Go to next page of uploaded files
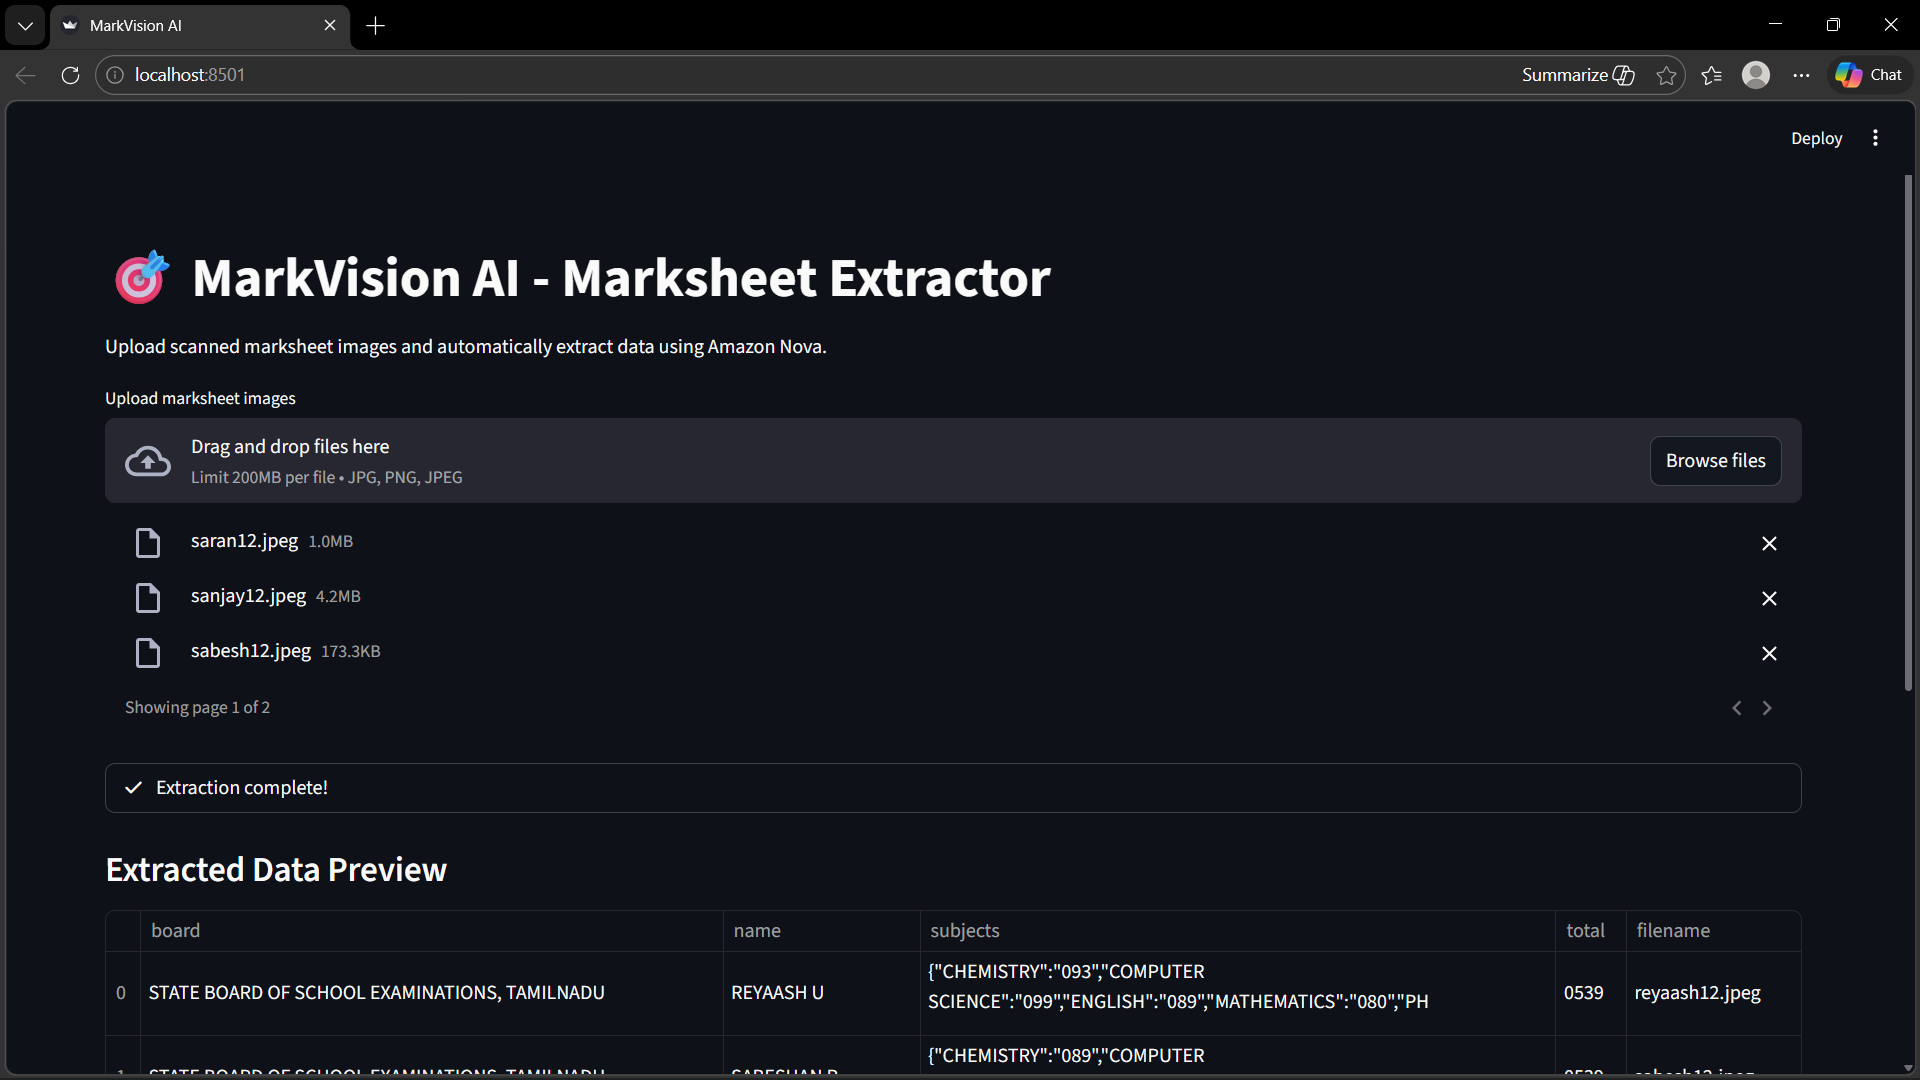 tap(1767, 708)
